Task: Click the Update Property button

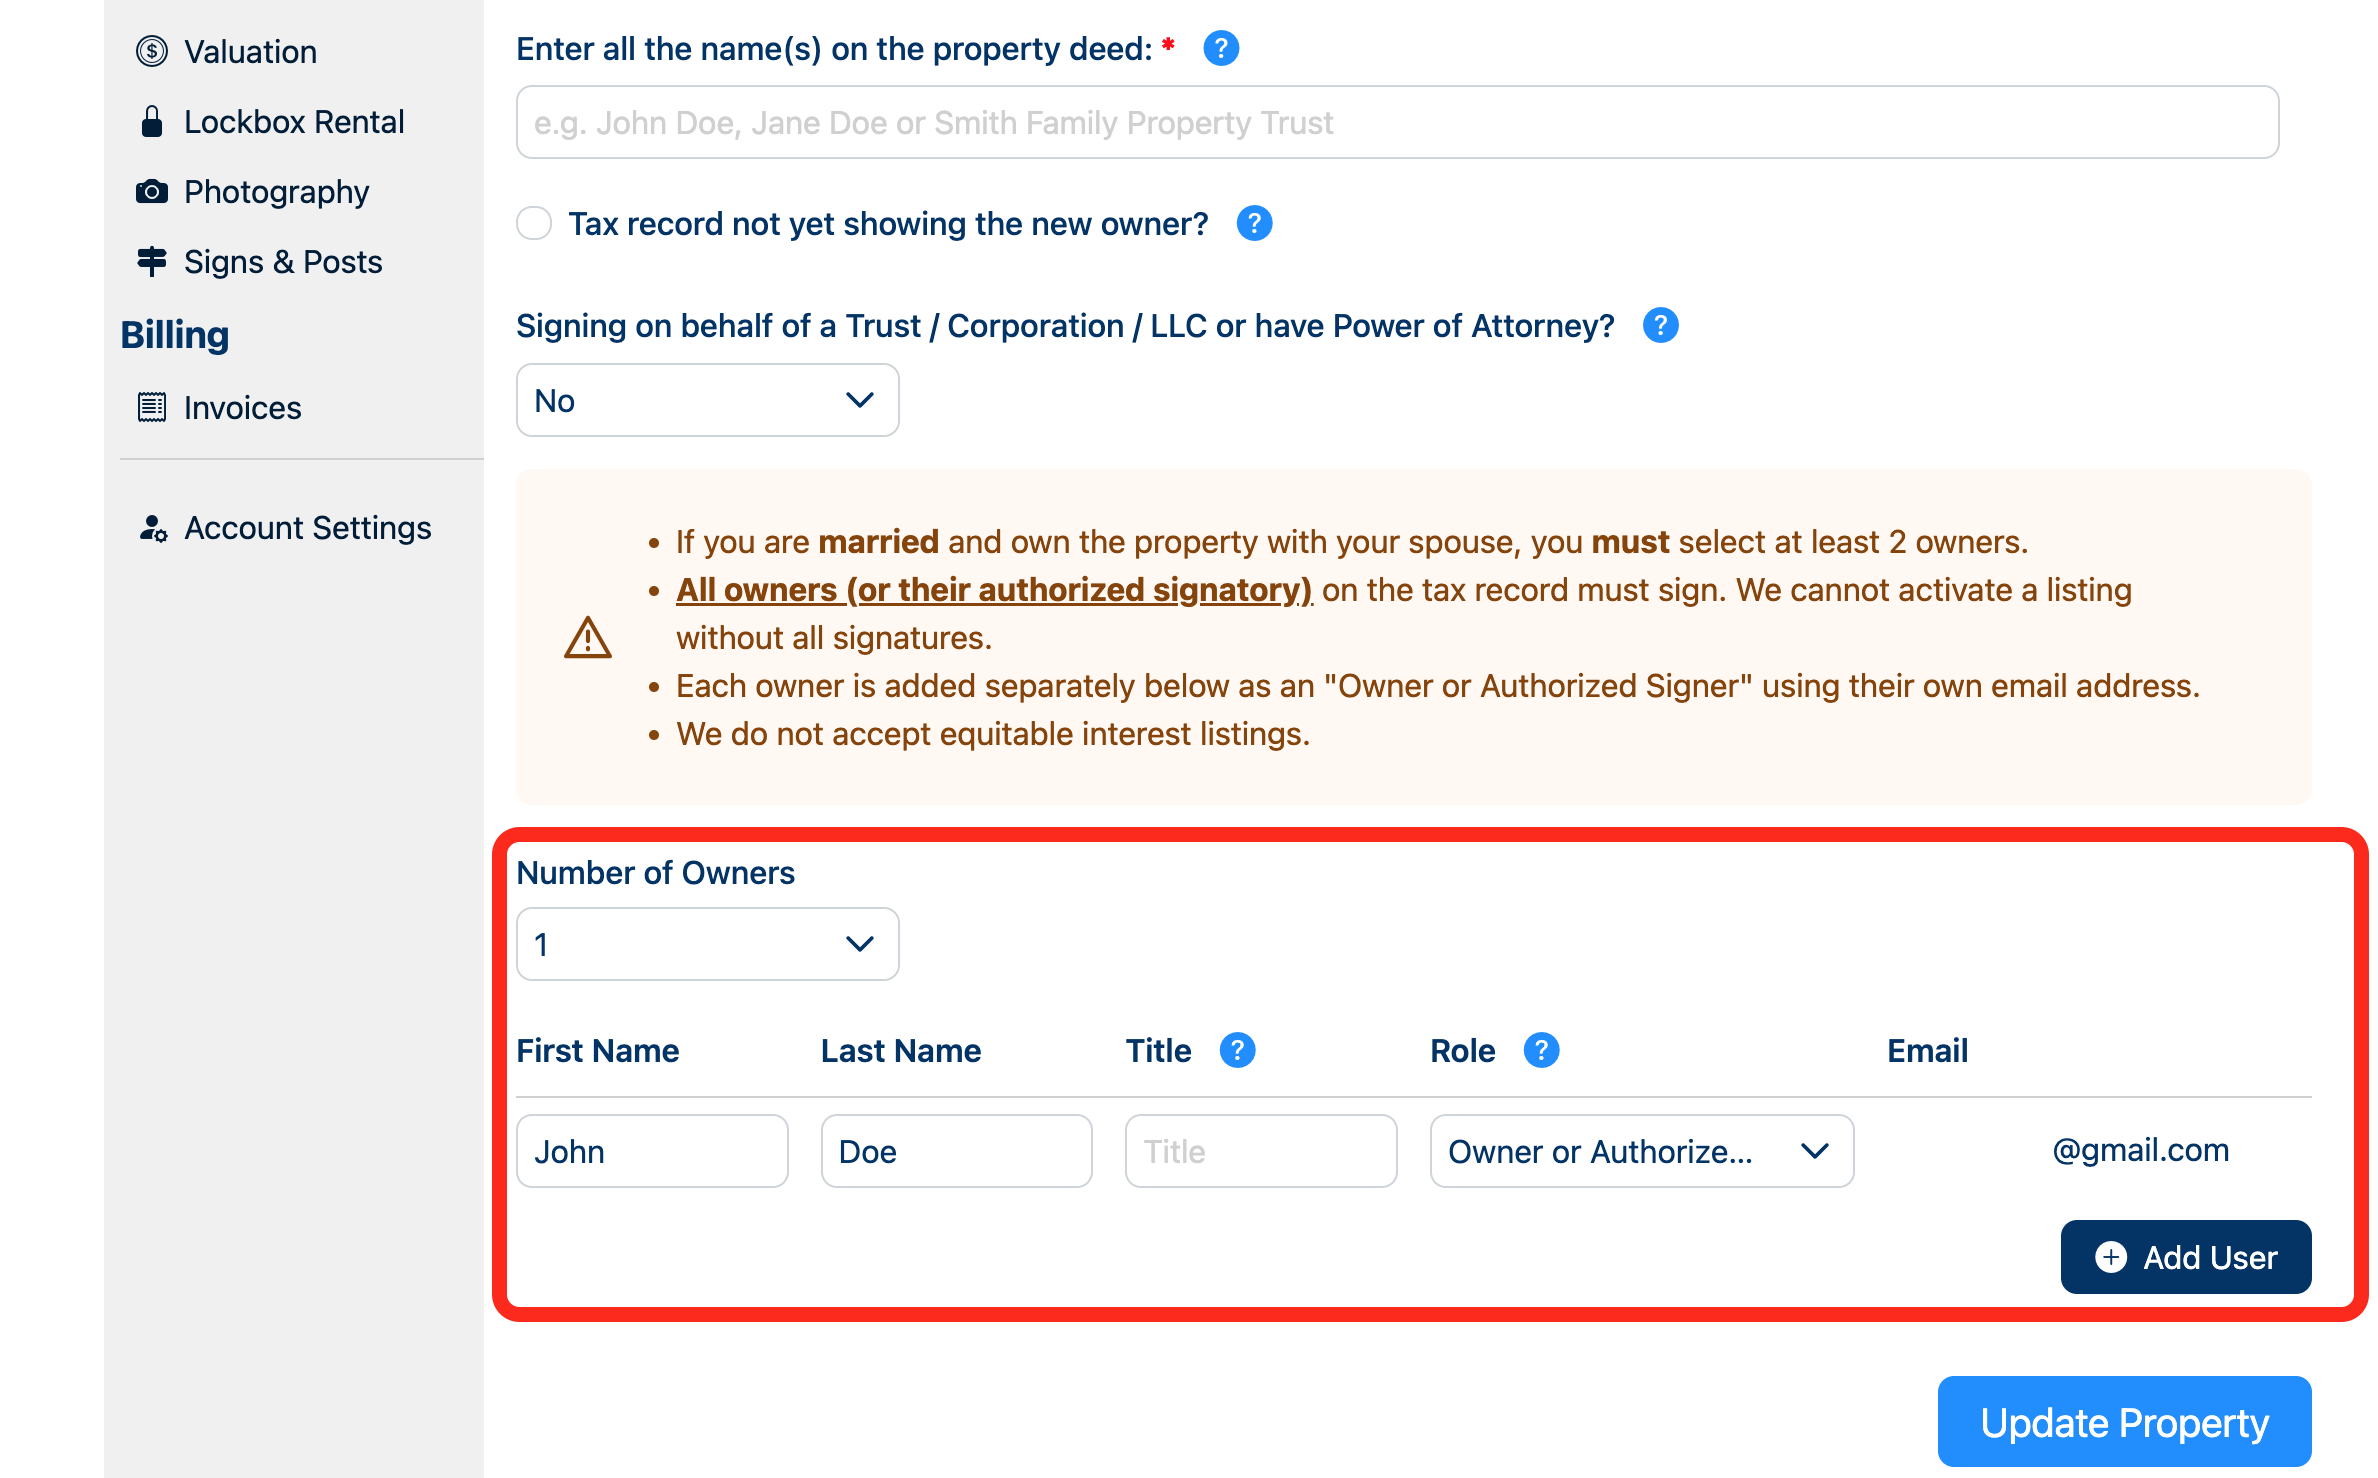Action: (2124, 1422)
